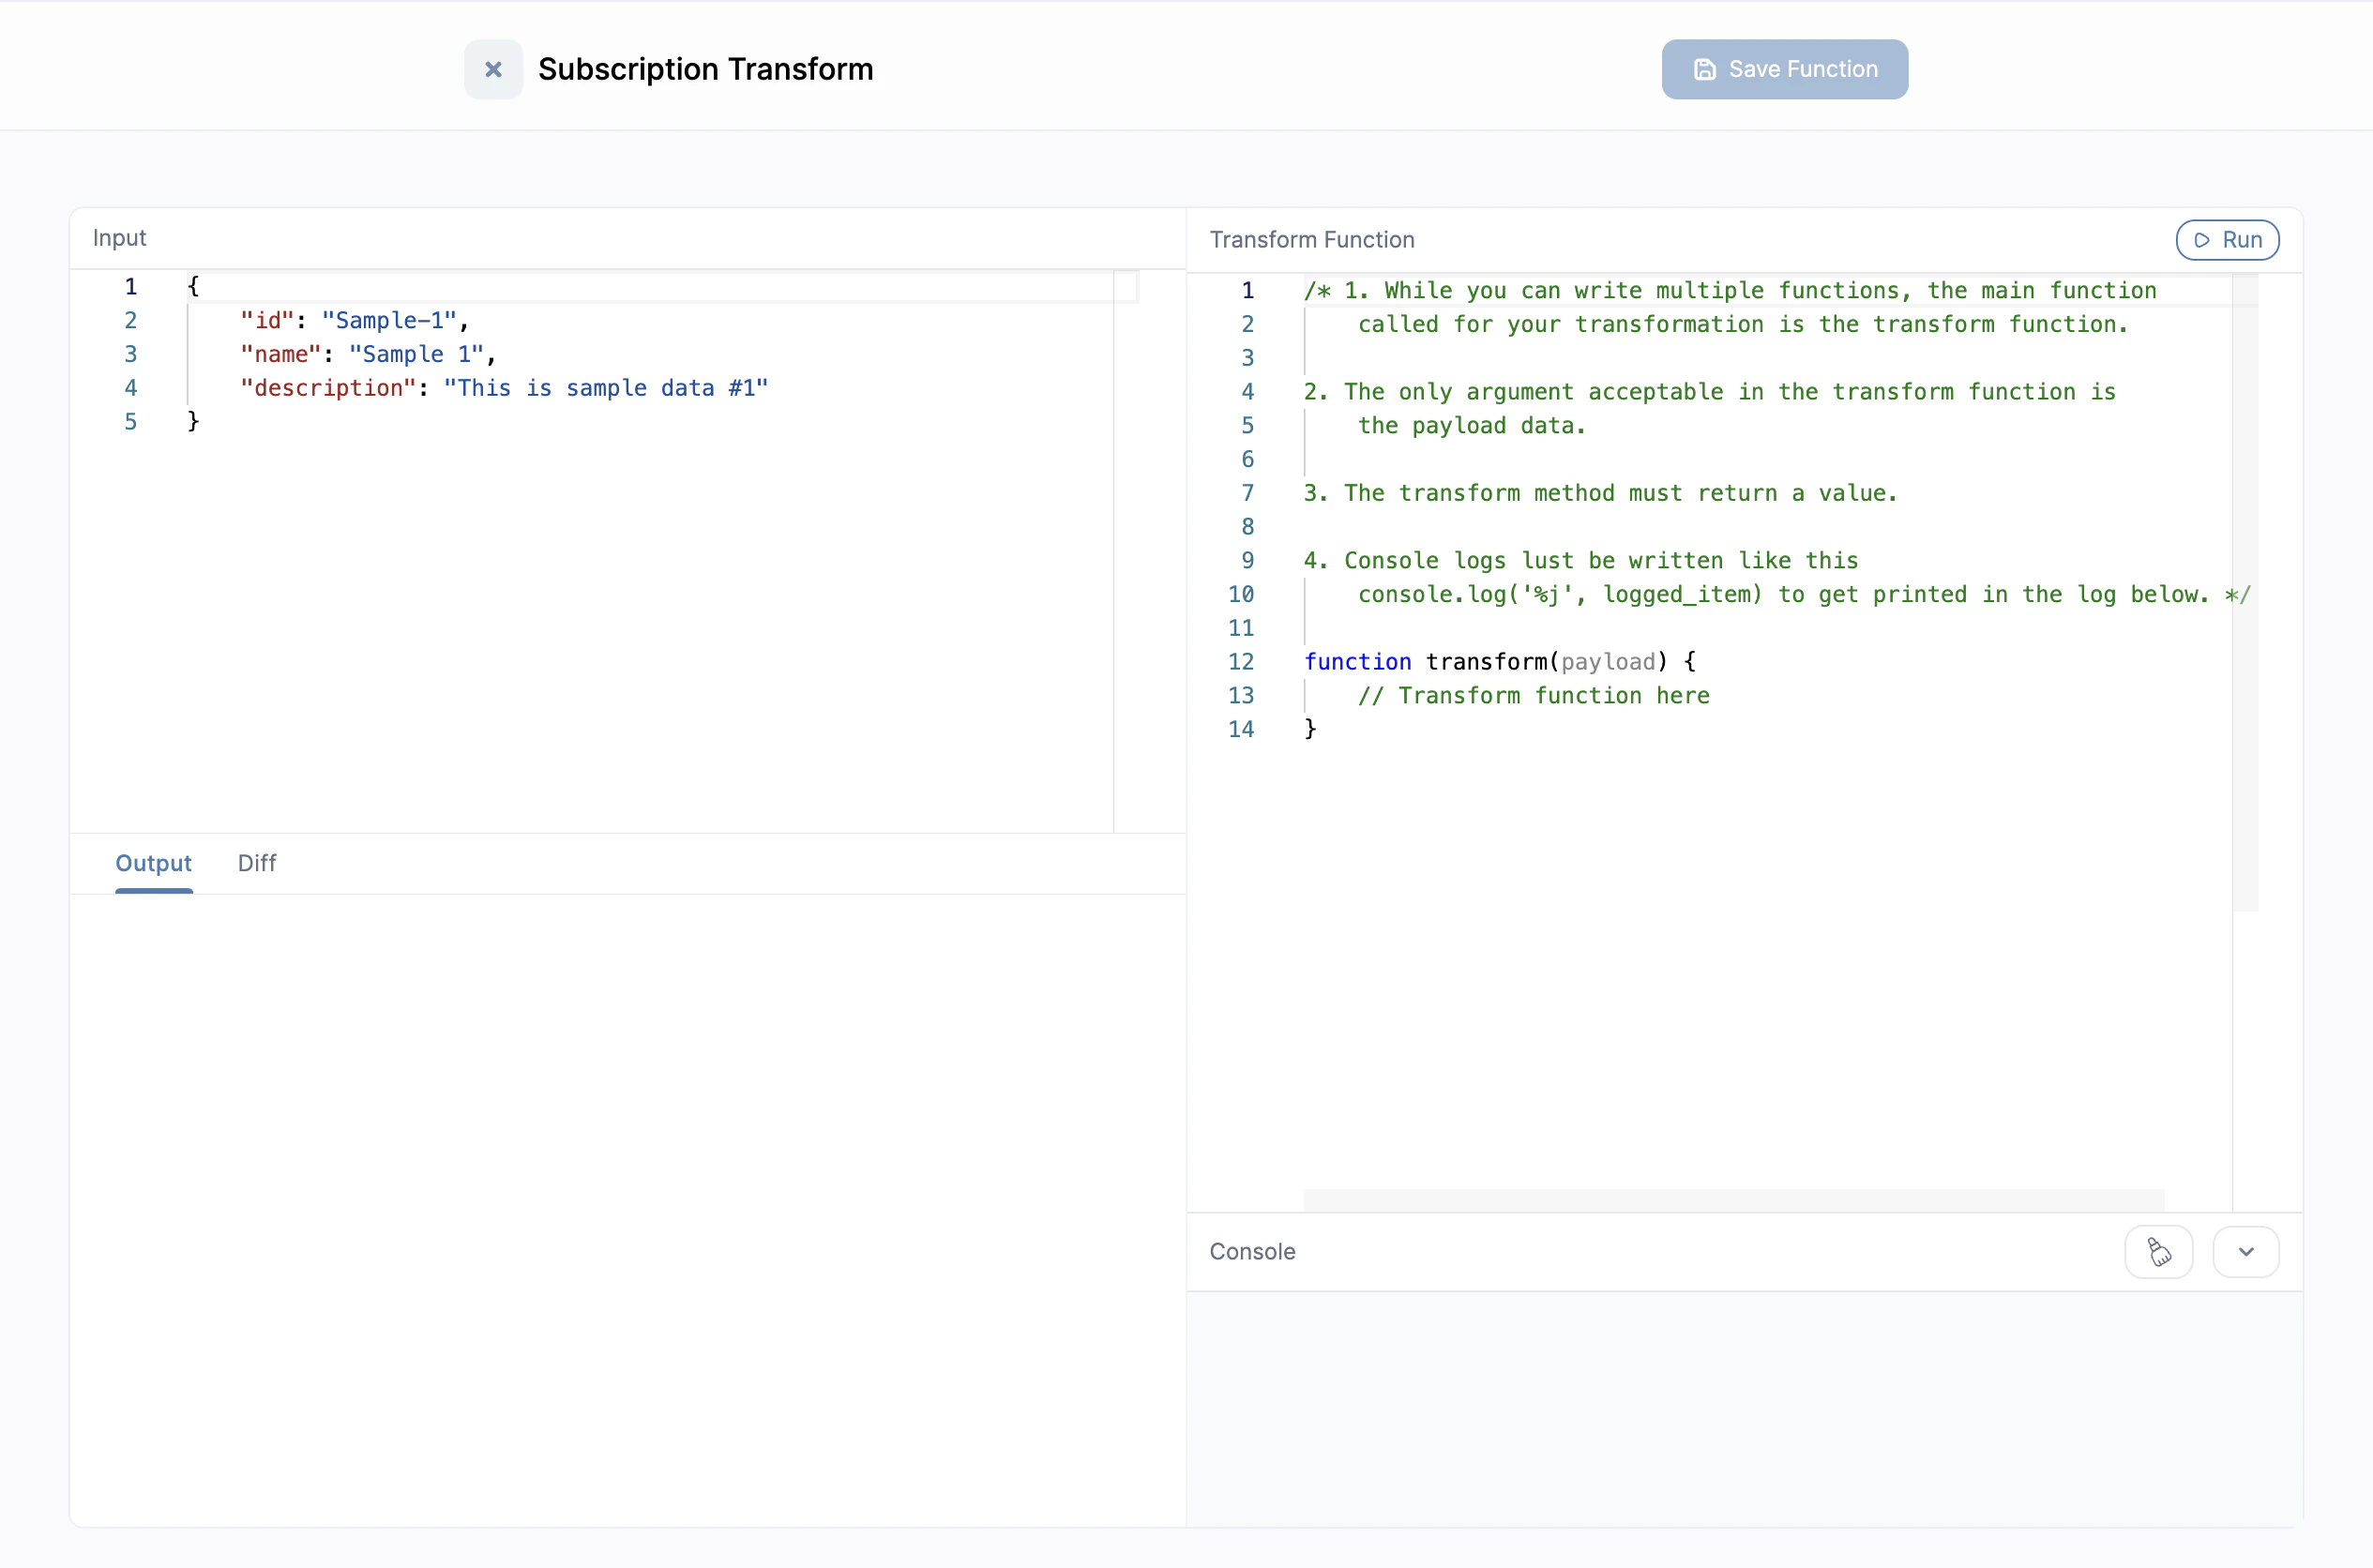Click the Input panel header
2373x1568 pixels.
point(119,238)
